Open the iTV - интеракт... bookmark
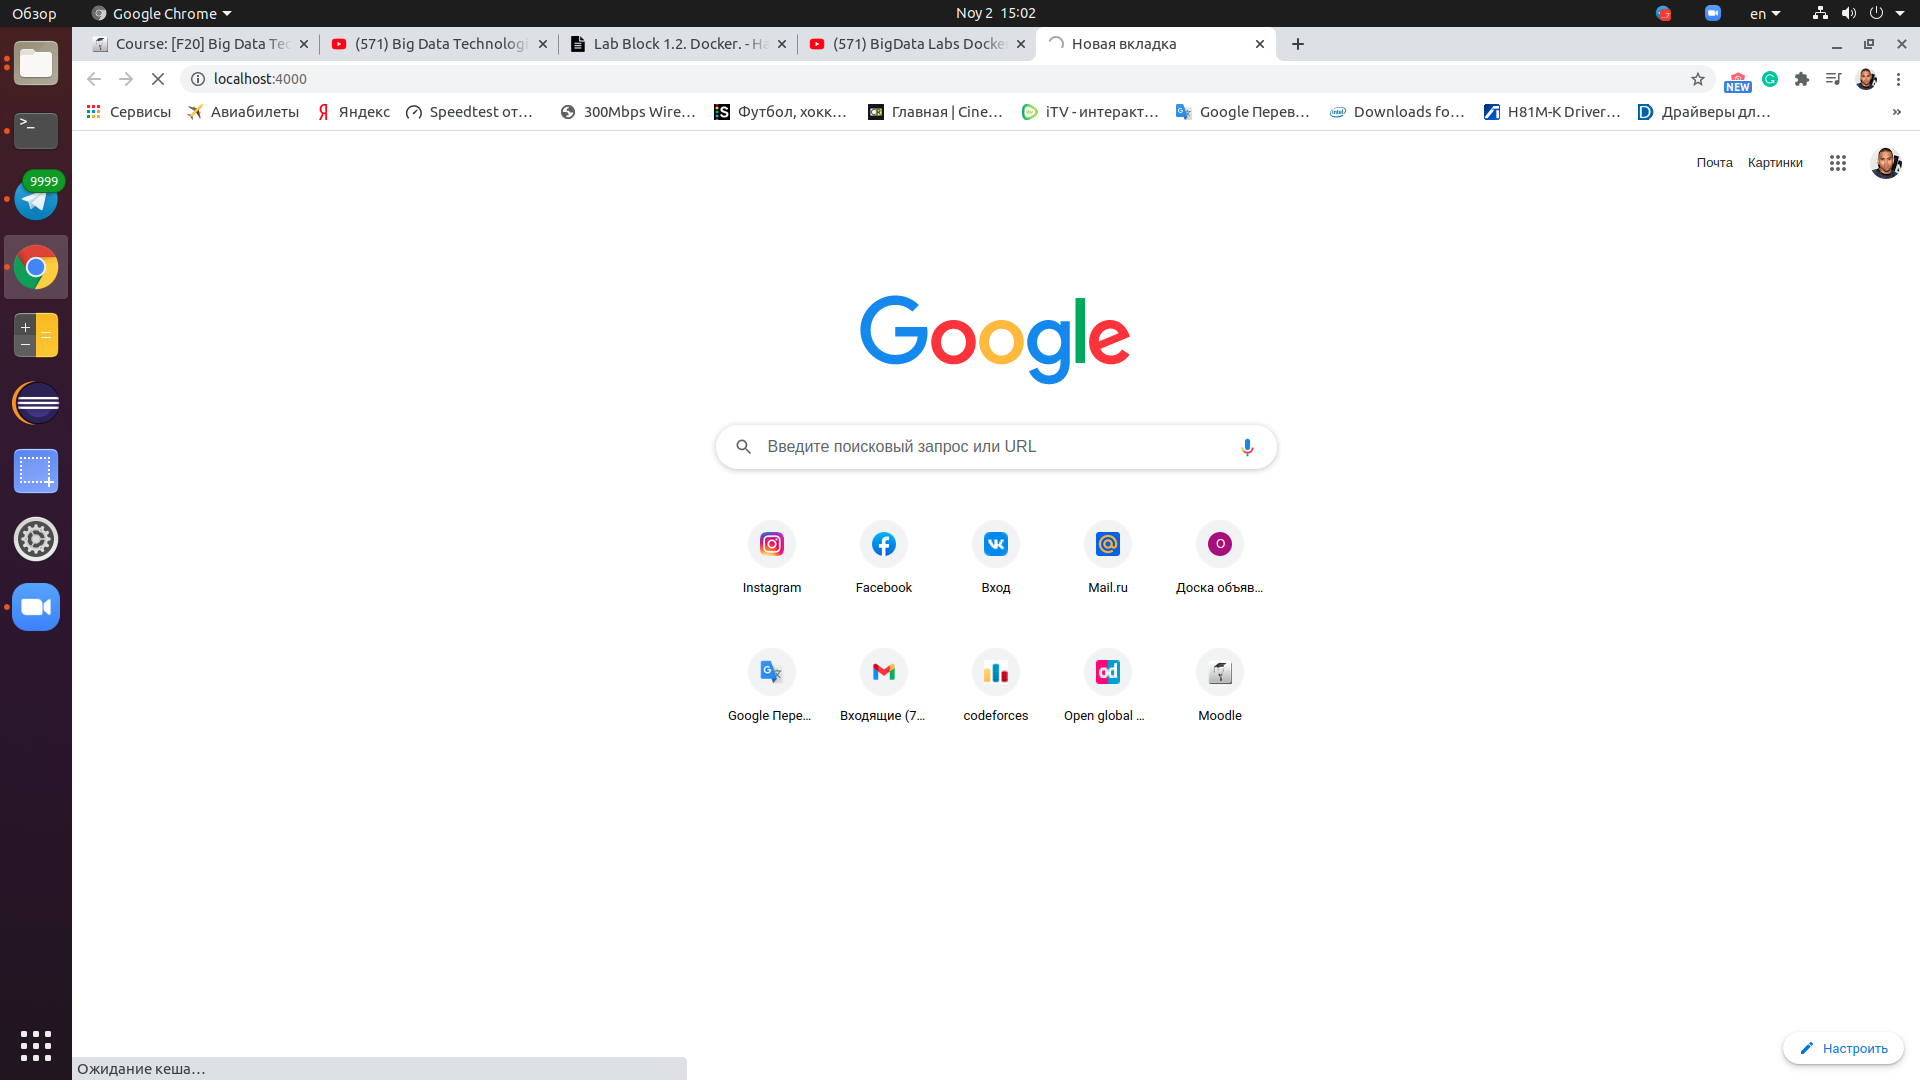1920x1080 pixels. point(1090,112)
